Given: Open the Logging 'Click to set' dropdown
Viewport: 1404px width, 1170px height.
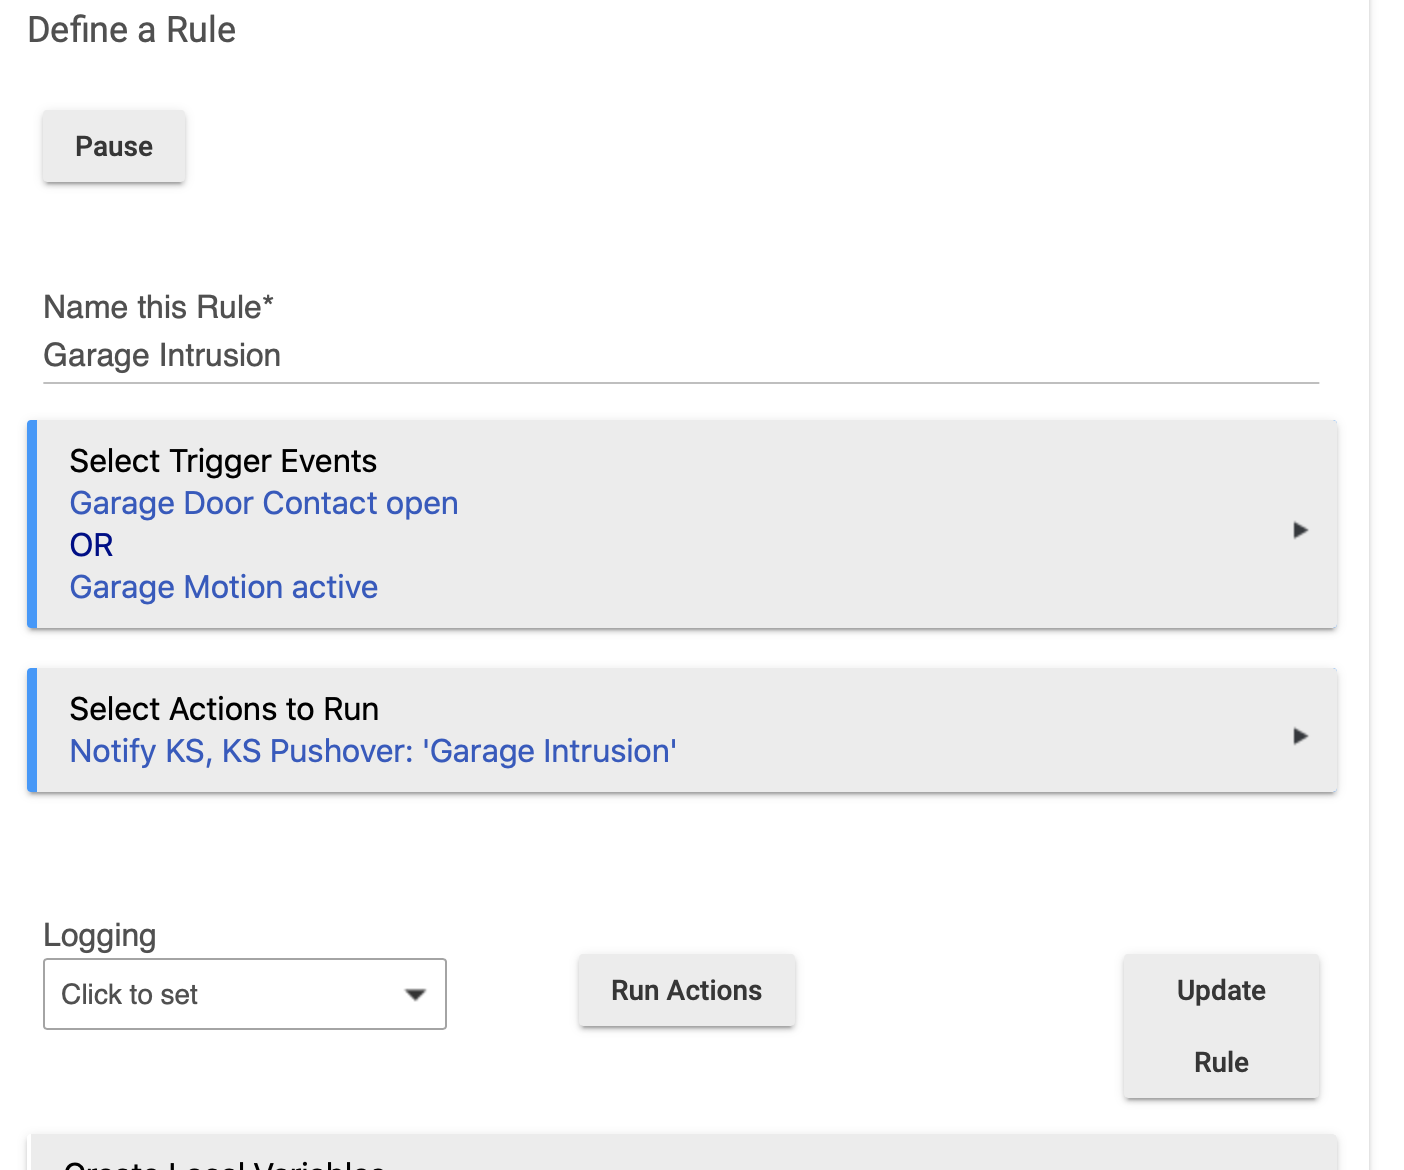Looking at the screenshot, I should 245,994.
